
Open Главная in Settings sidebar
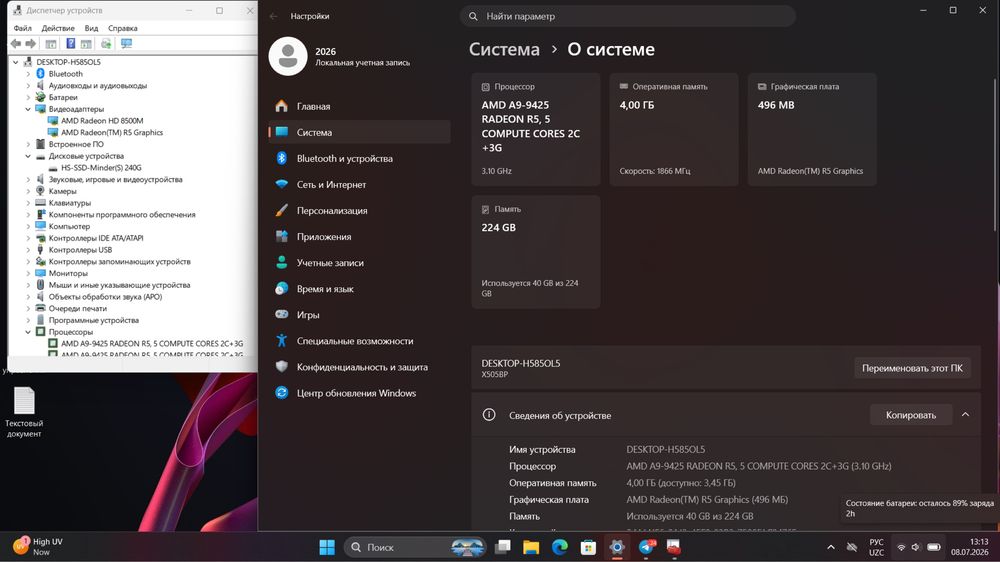click(360, 107)
